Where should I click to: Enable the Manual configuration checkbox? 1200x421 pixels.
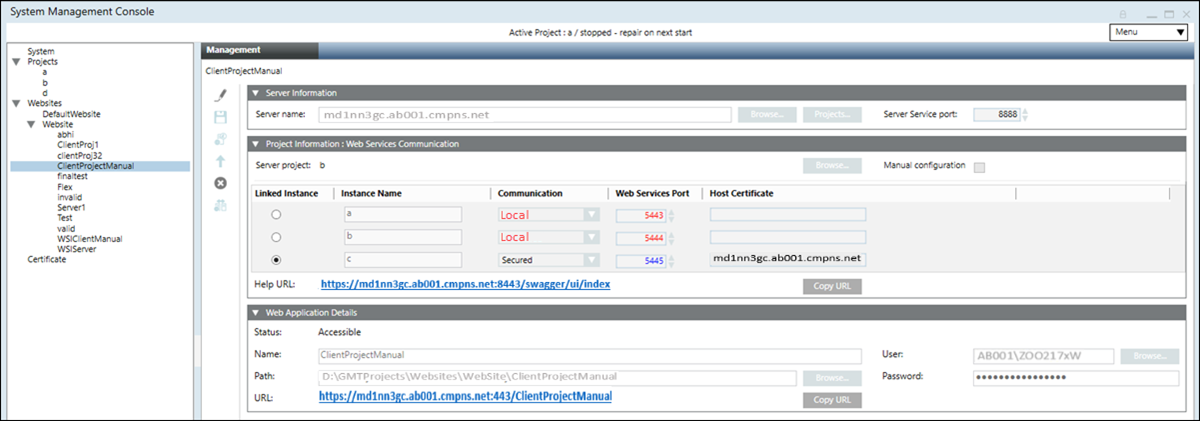[x=979, y=166]
